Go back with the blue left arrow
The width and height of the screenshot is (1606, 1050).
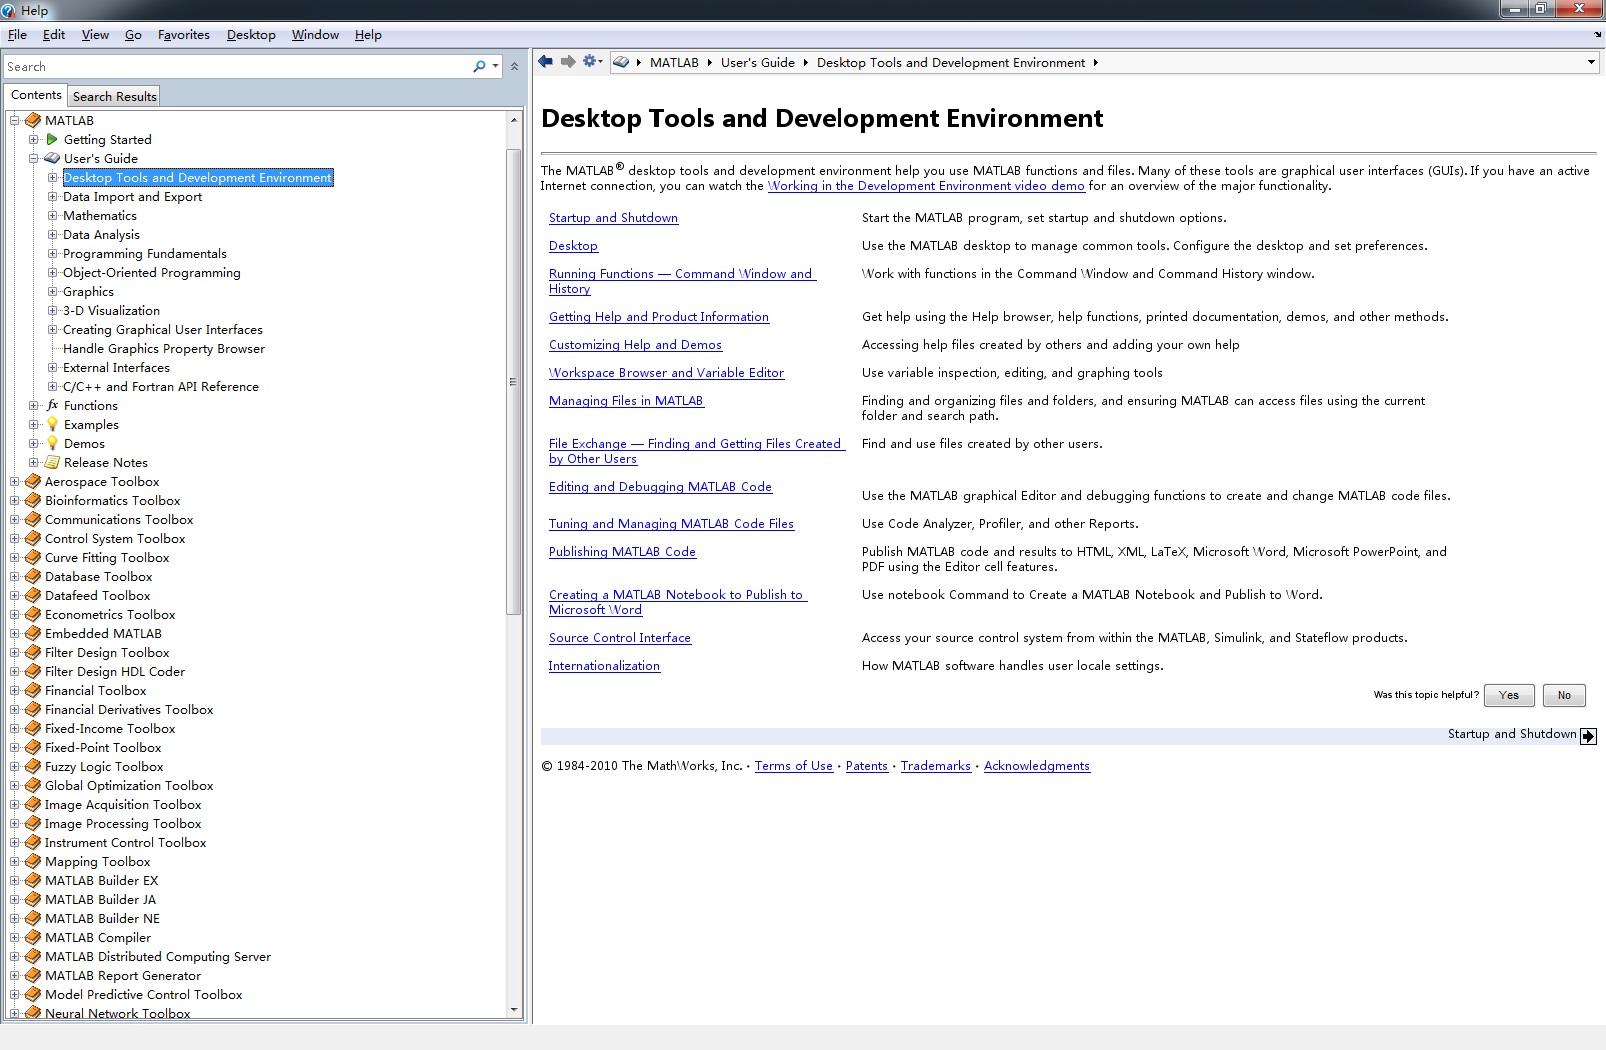[545, 62]
